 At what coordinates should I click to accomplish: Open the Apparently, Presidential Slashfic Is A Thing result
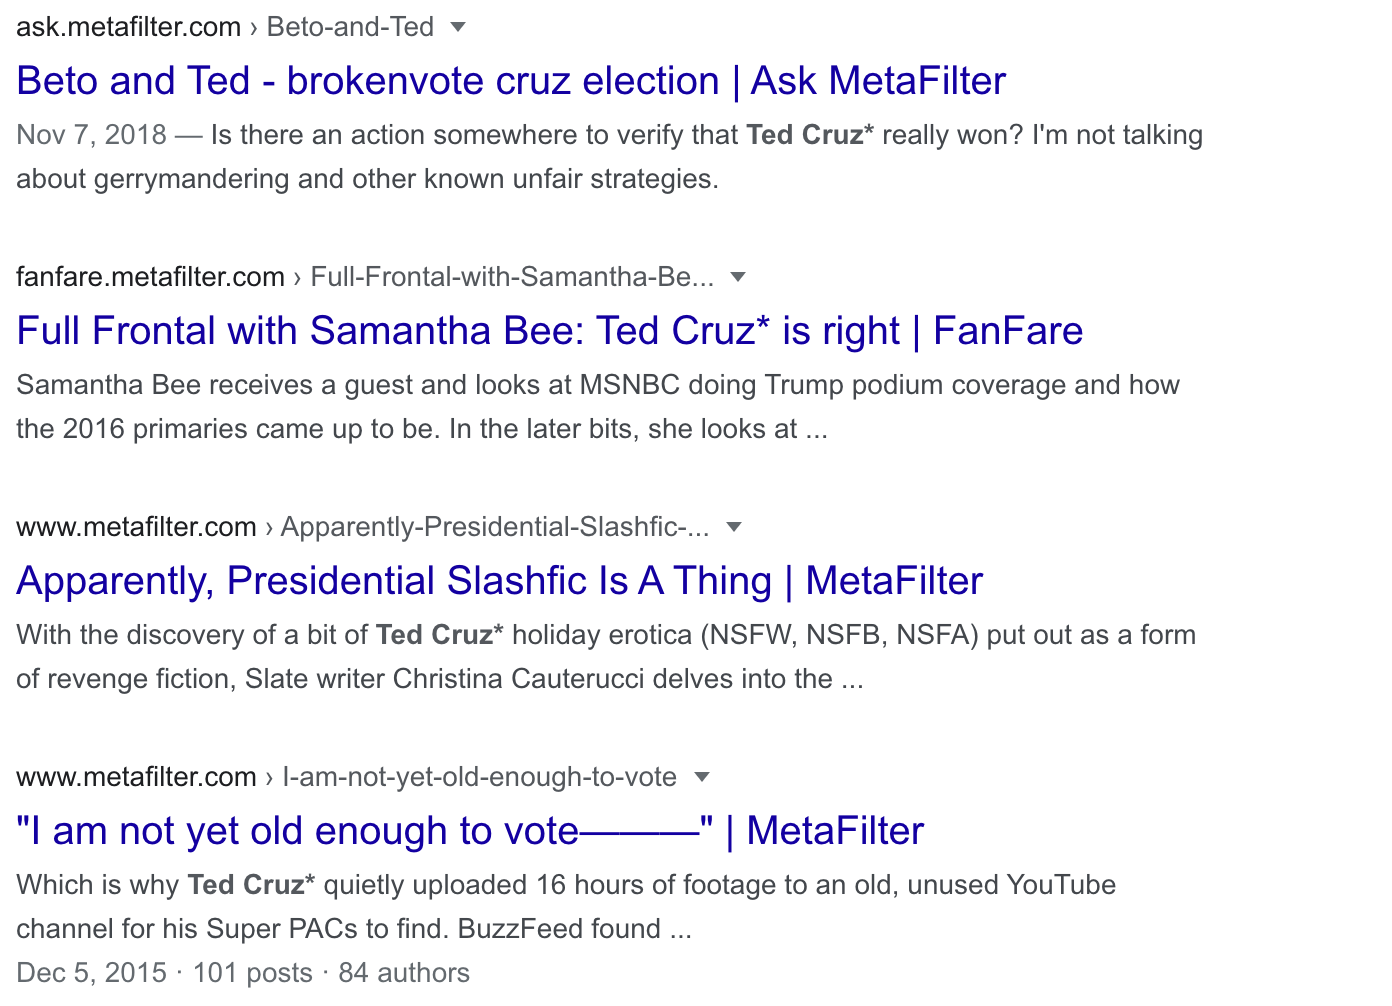[x=500, y=581]
